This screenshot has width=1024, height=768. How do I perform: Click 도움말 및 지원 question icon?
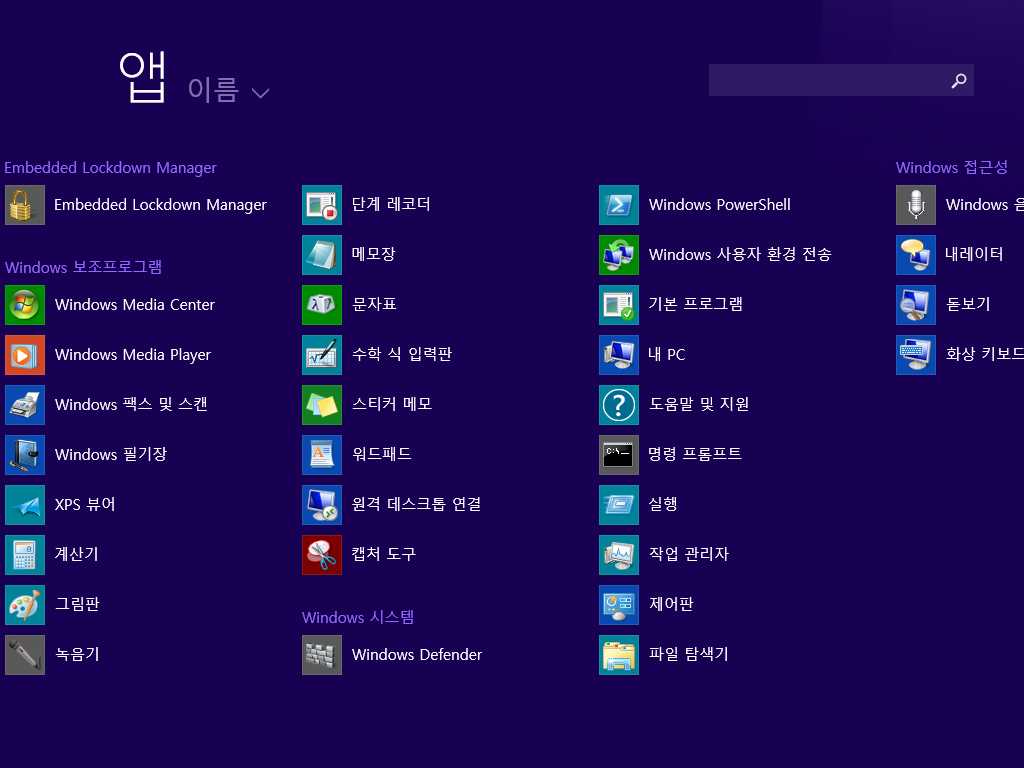[619, 405]
